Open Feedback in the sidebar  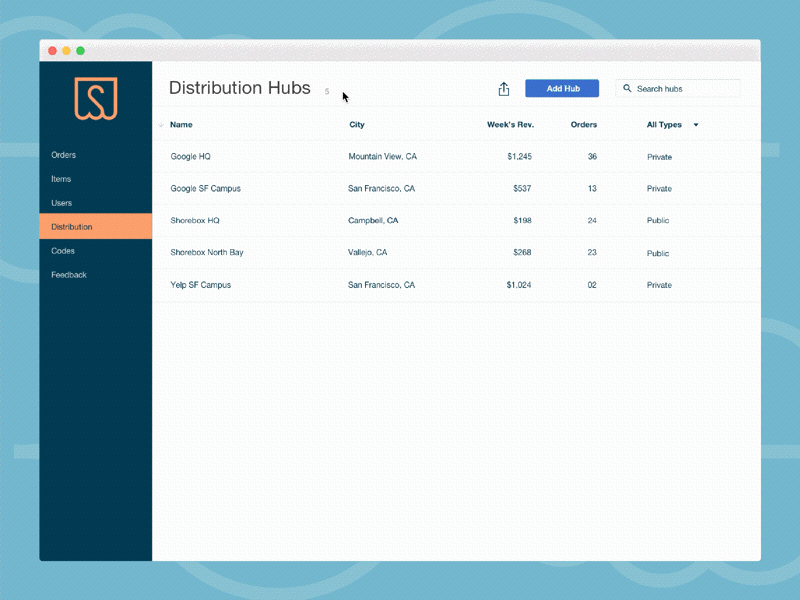tap(69, 274)
